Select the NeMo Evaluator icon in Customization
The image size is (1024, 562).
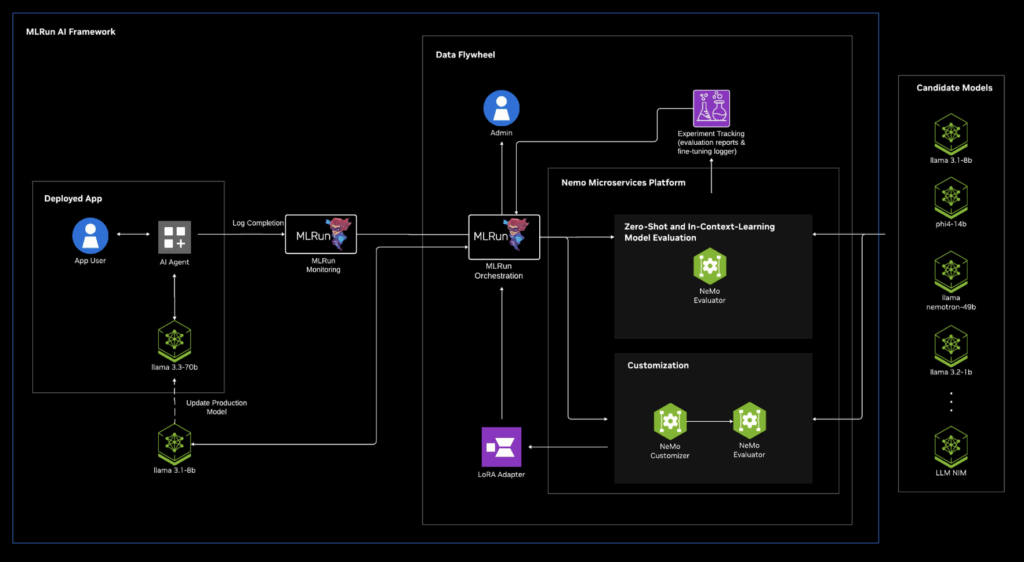click(x=749, y=421)
